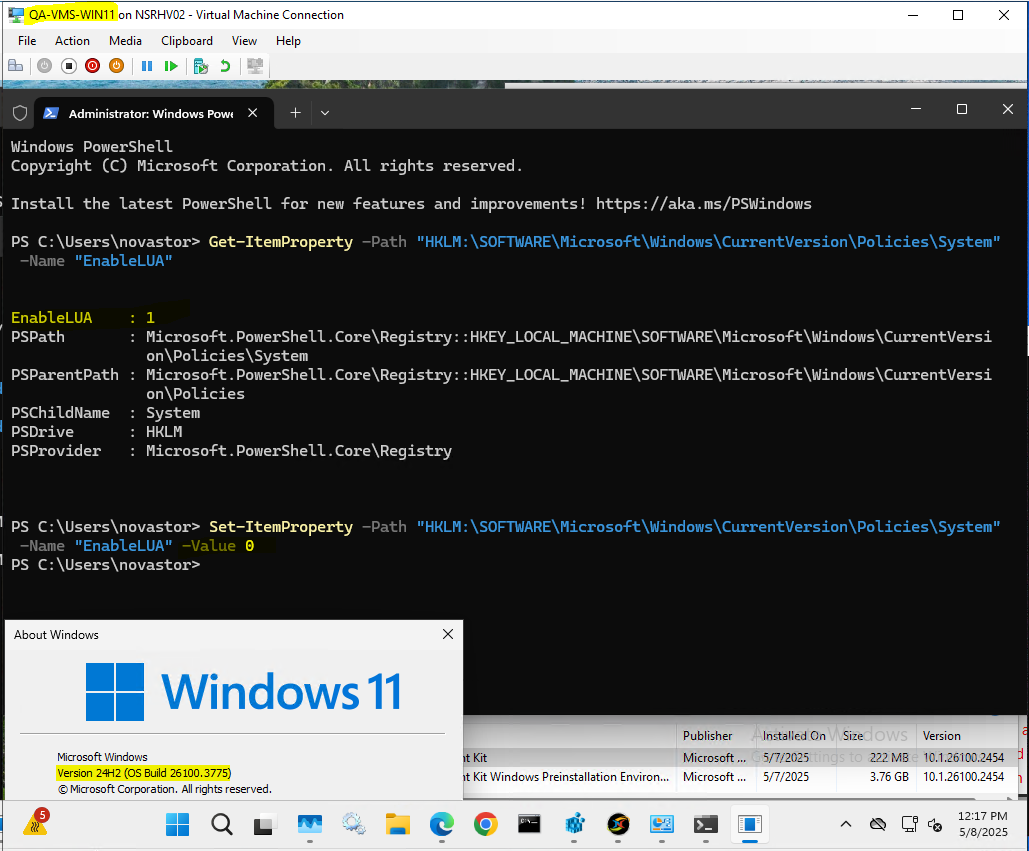Switch to the blue cubes Registry Editor icon
The image size is (1029, 851).
point(574,824)
